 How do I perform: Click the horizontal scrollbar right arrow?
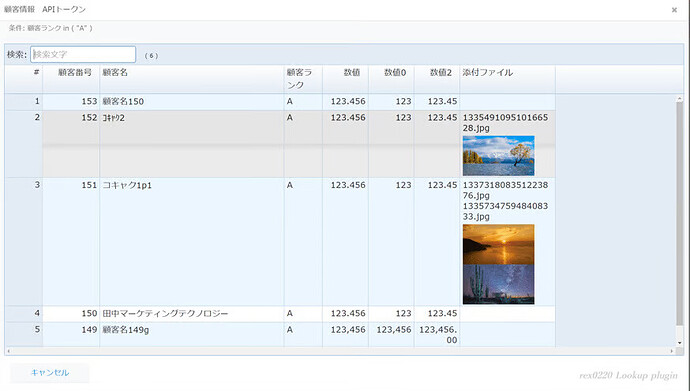672,351
